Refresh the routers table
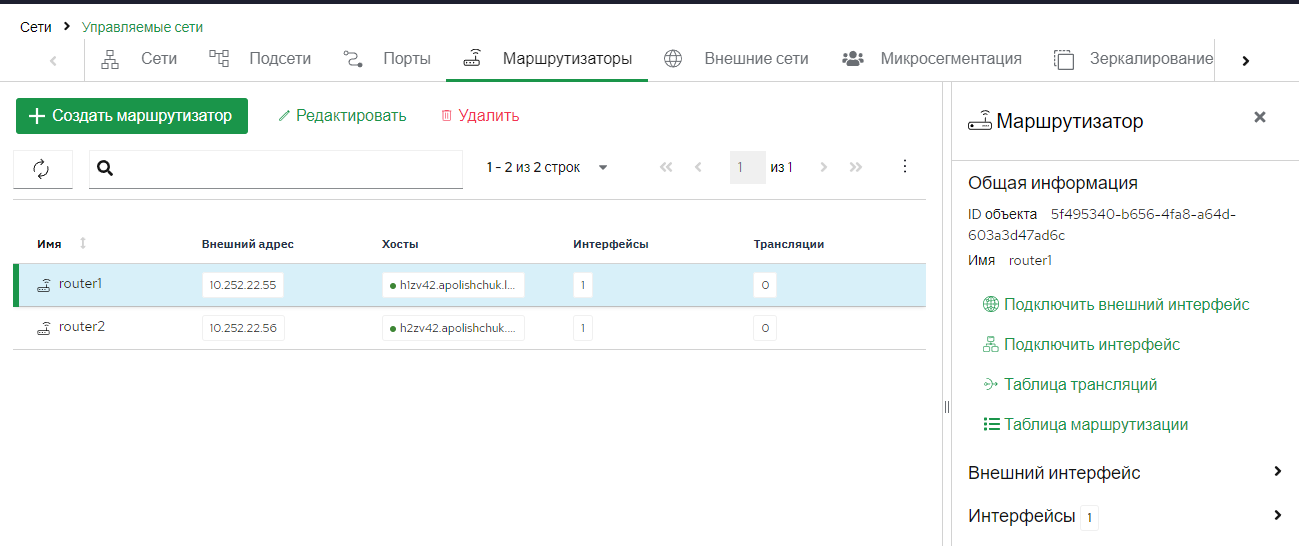 (42, 169)
